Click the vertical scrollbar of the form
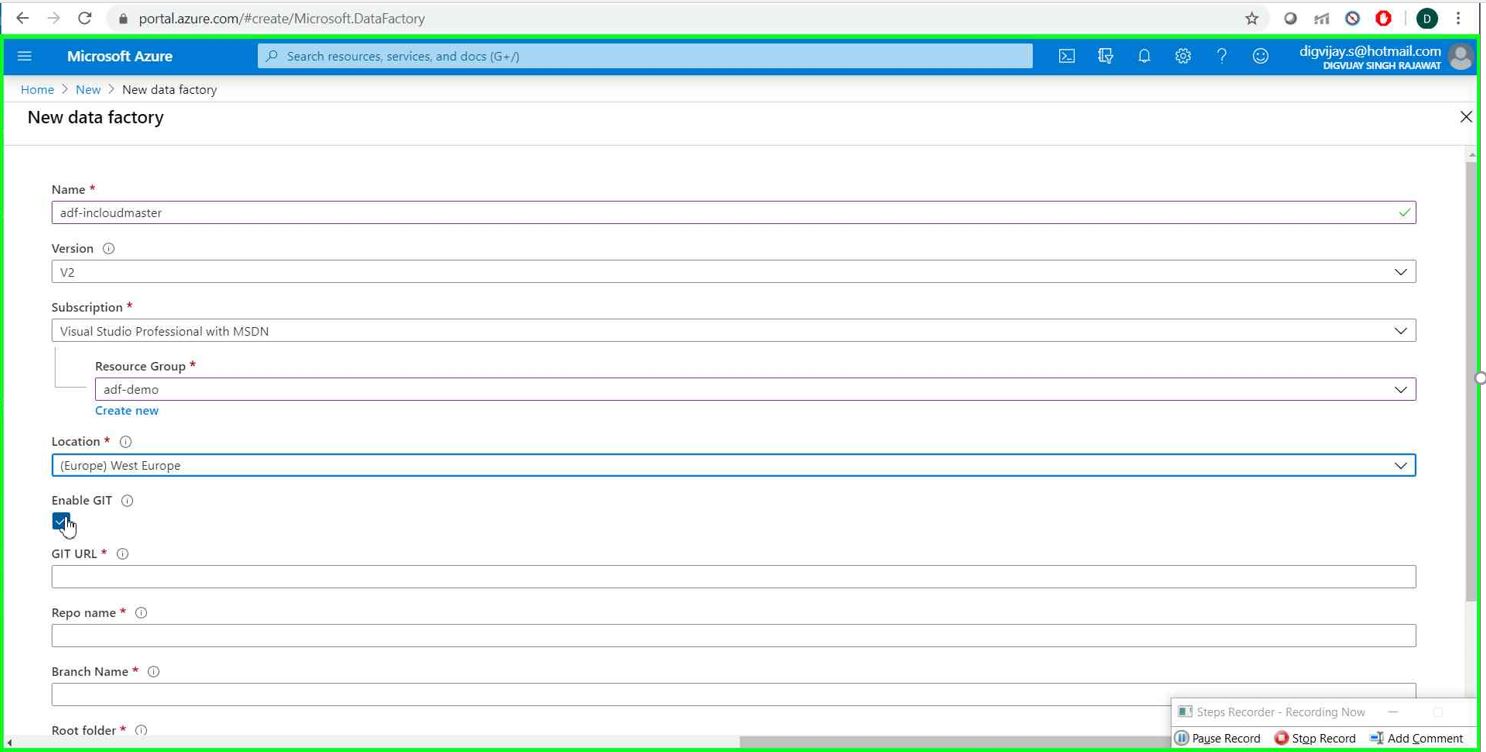1486x752 pixels. click(1471, 380)
